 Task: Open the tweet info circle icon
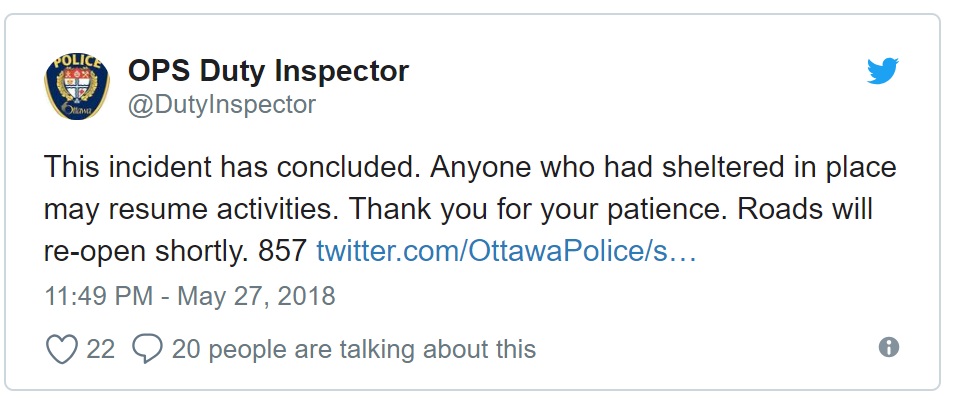pyautogui.click(x=889, y=348)
